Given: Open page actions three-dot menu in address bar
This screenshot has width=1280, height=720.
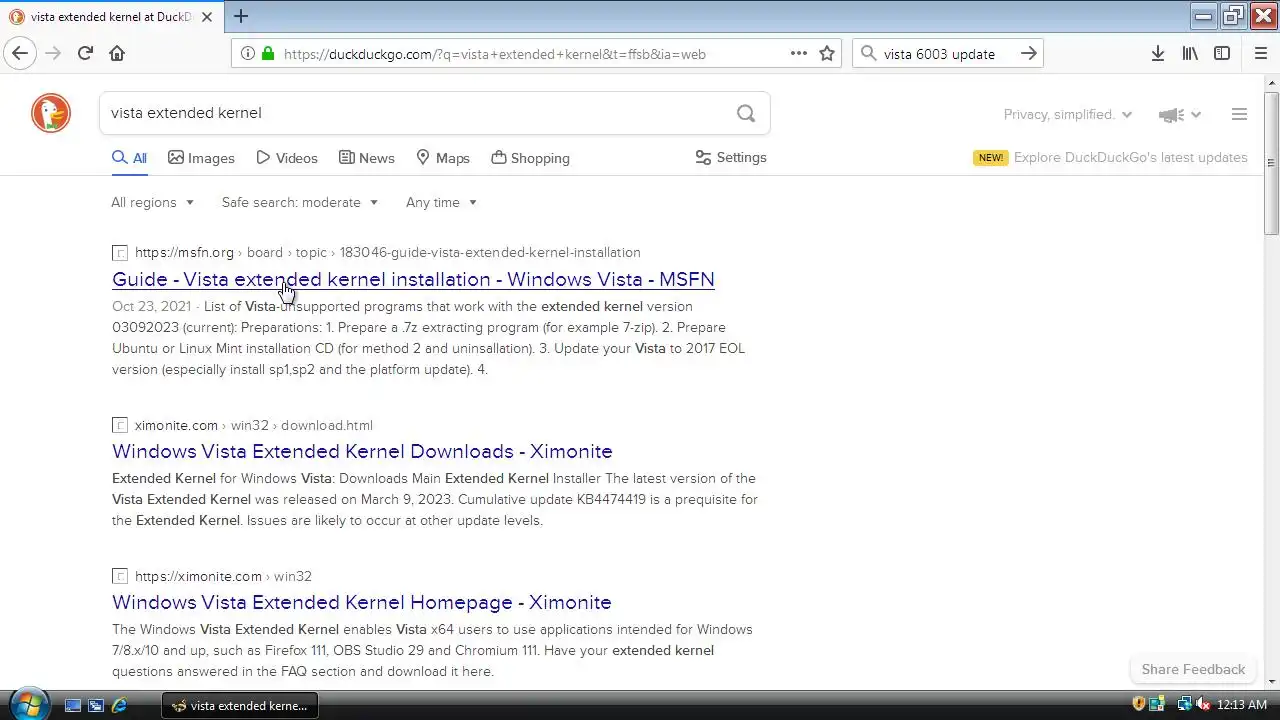Looking at the screenshot, I should [799, 54].
